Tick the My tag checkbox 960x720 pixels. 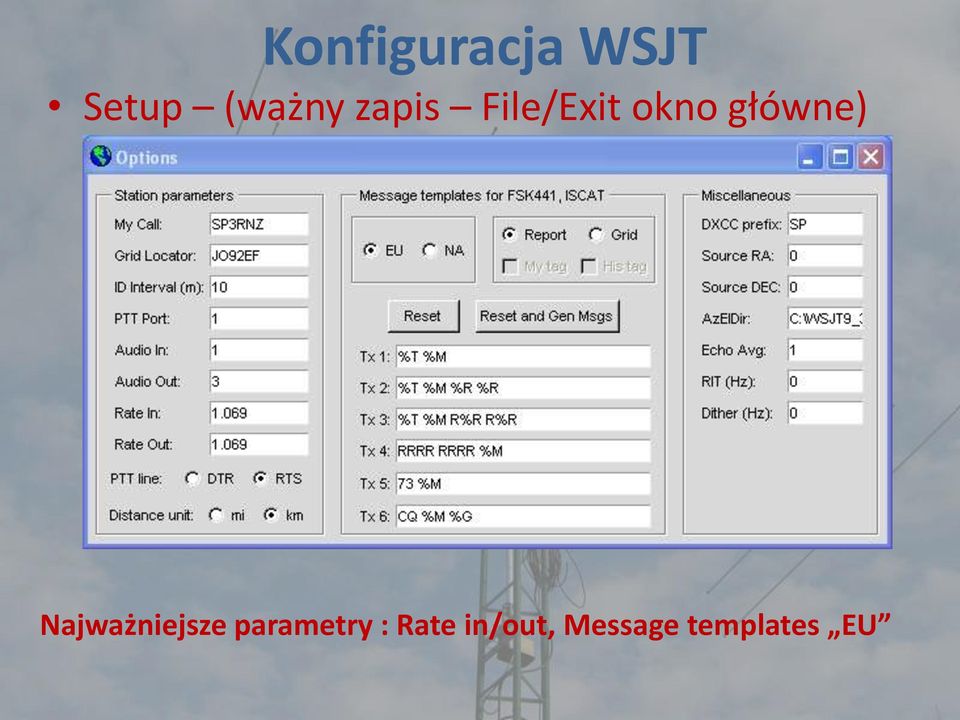[509, 266]
